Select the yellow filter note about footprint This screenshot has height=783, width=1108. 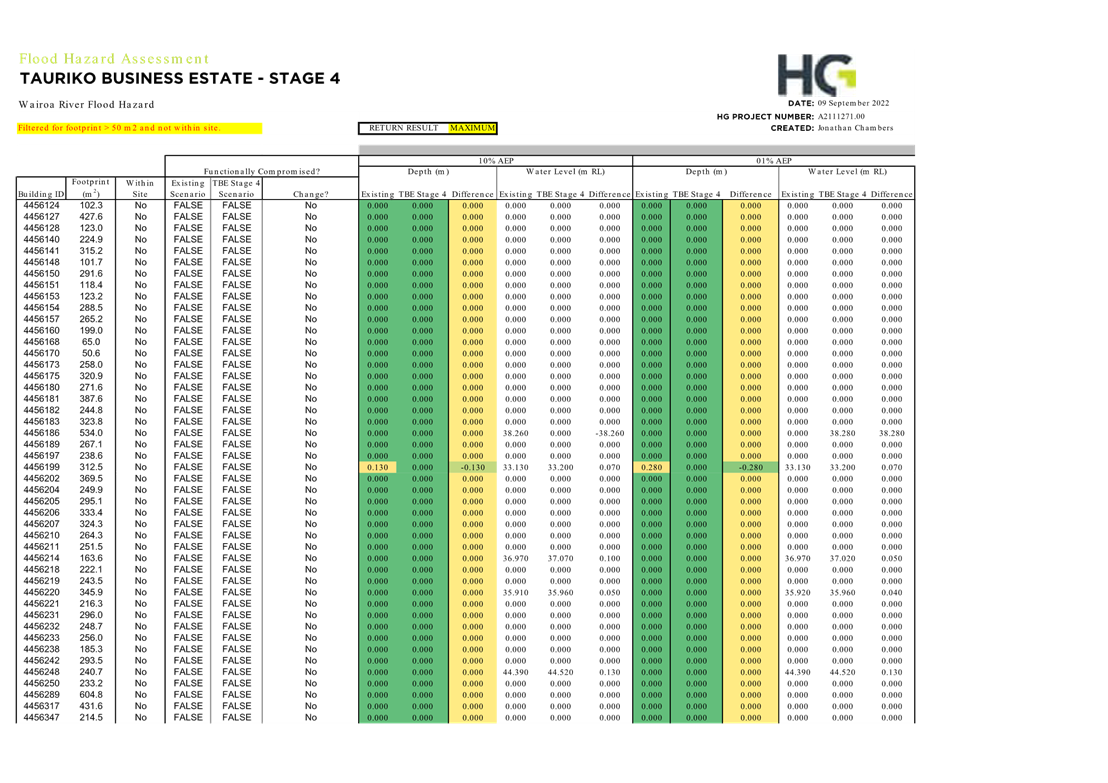click(x=139, y=128)
